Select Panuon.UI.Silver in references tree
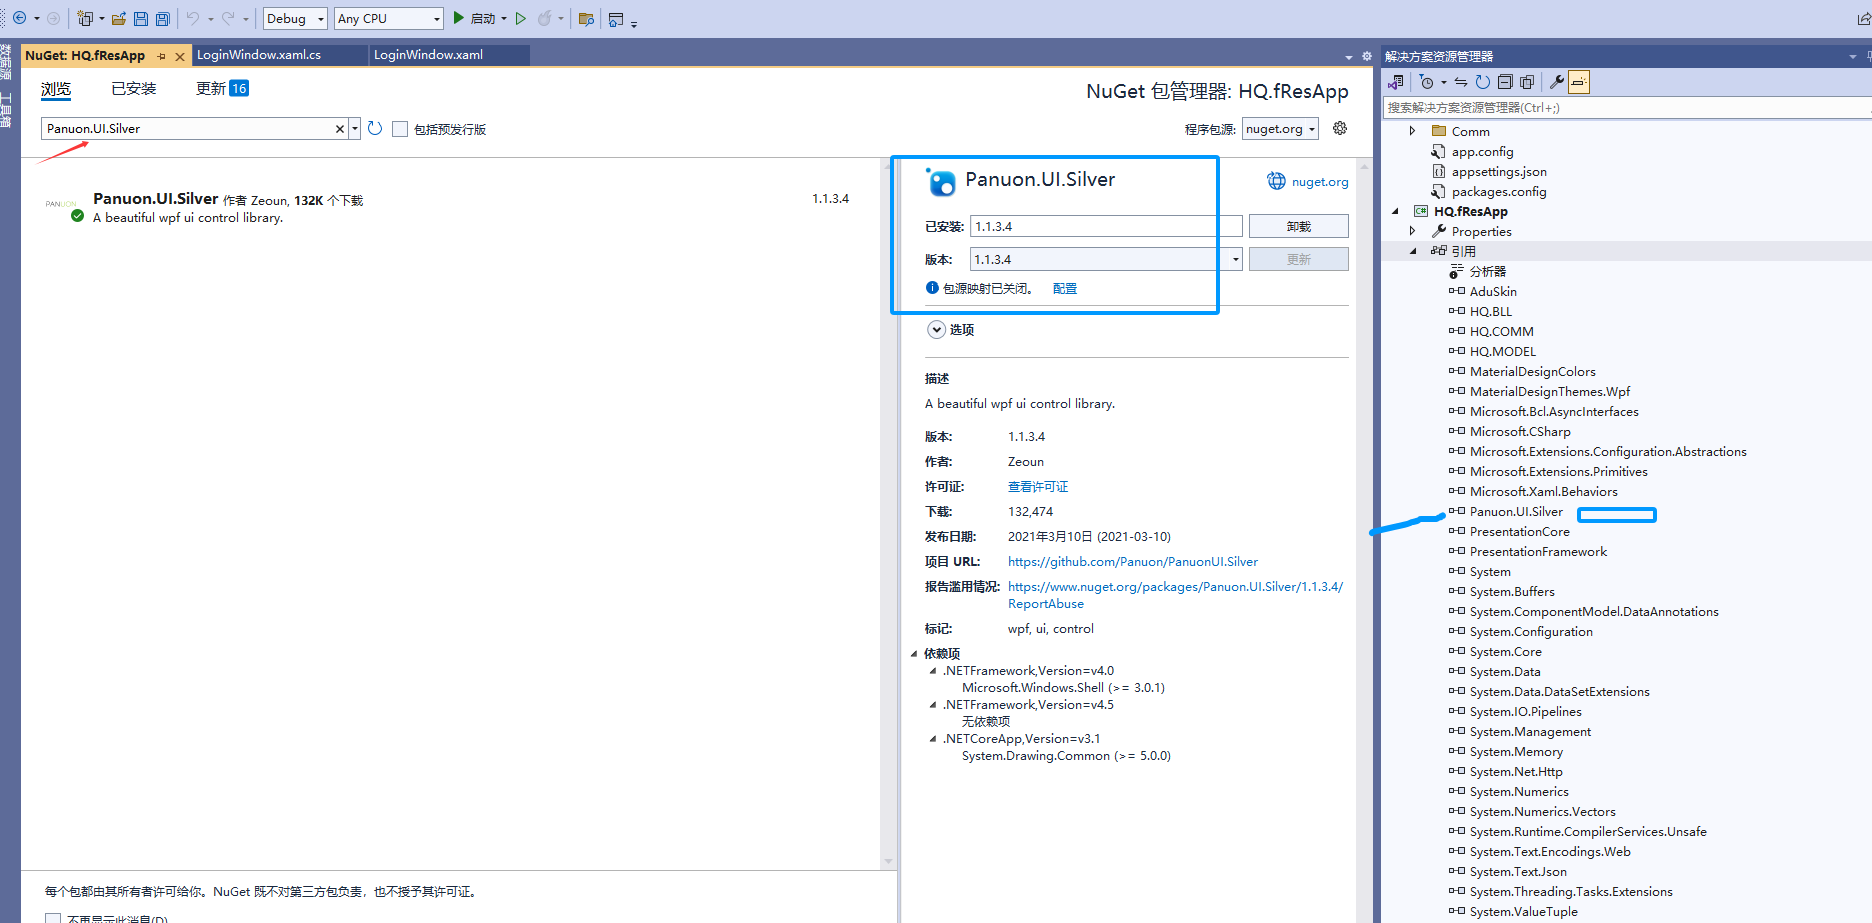1872x923 pixels. point(1516,512)
